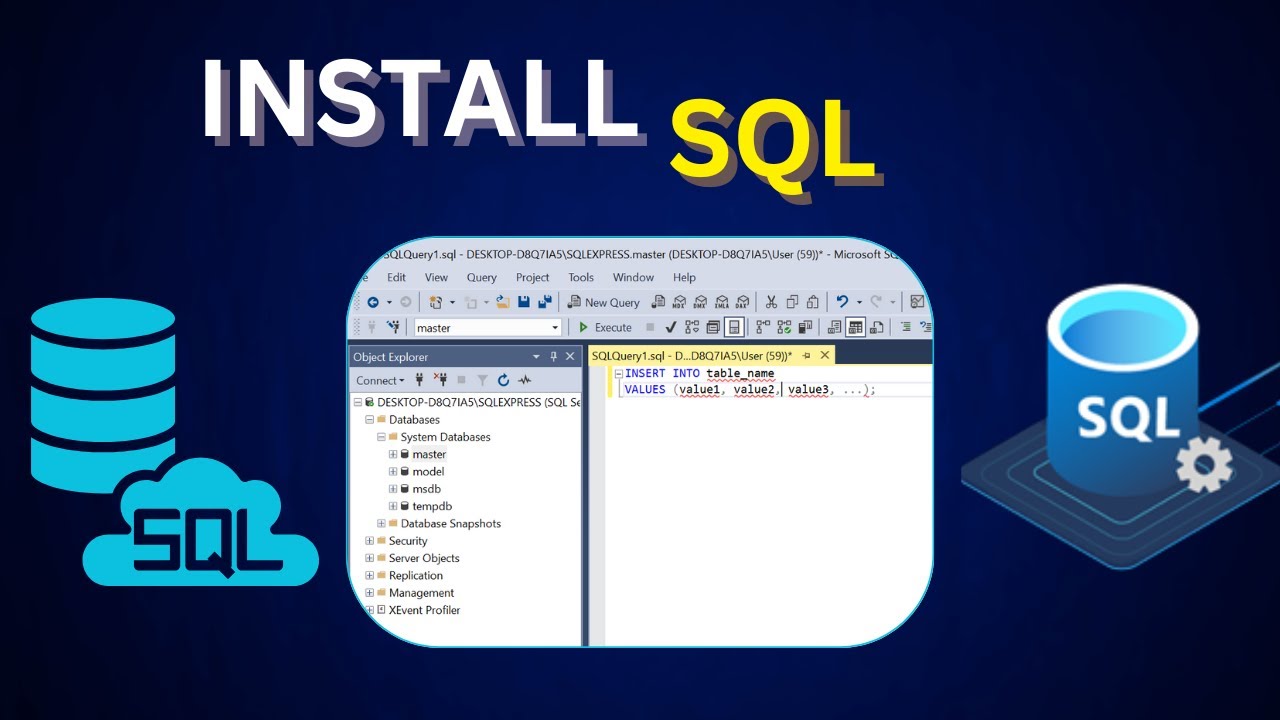
Task: Select the Replication tree item
Action: [x=416, y=576]
